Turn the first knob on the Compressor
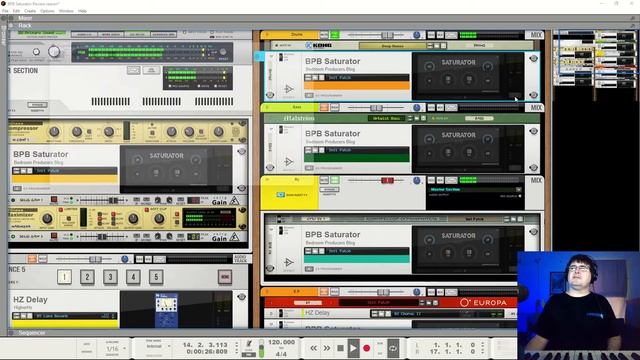640x360 pixels. tap(54, 131)
